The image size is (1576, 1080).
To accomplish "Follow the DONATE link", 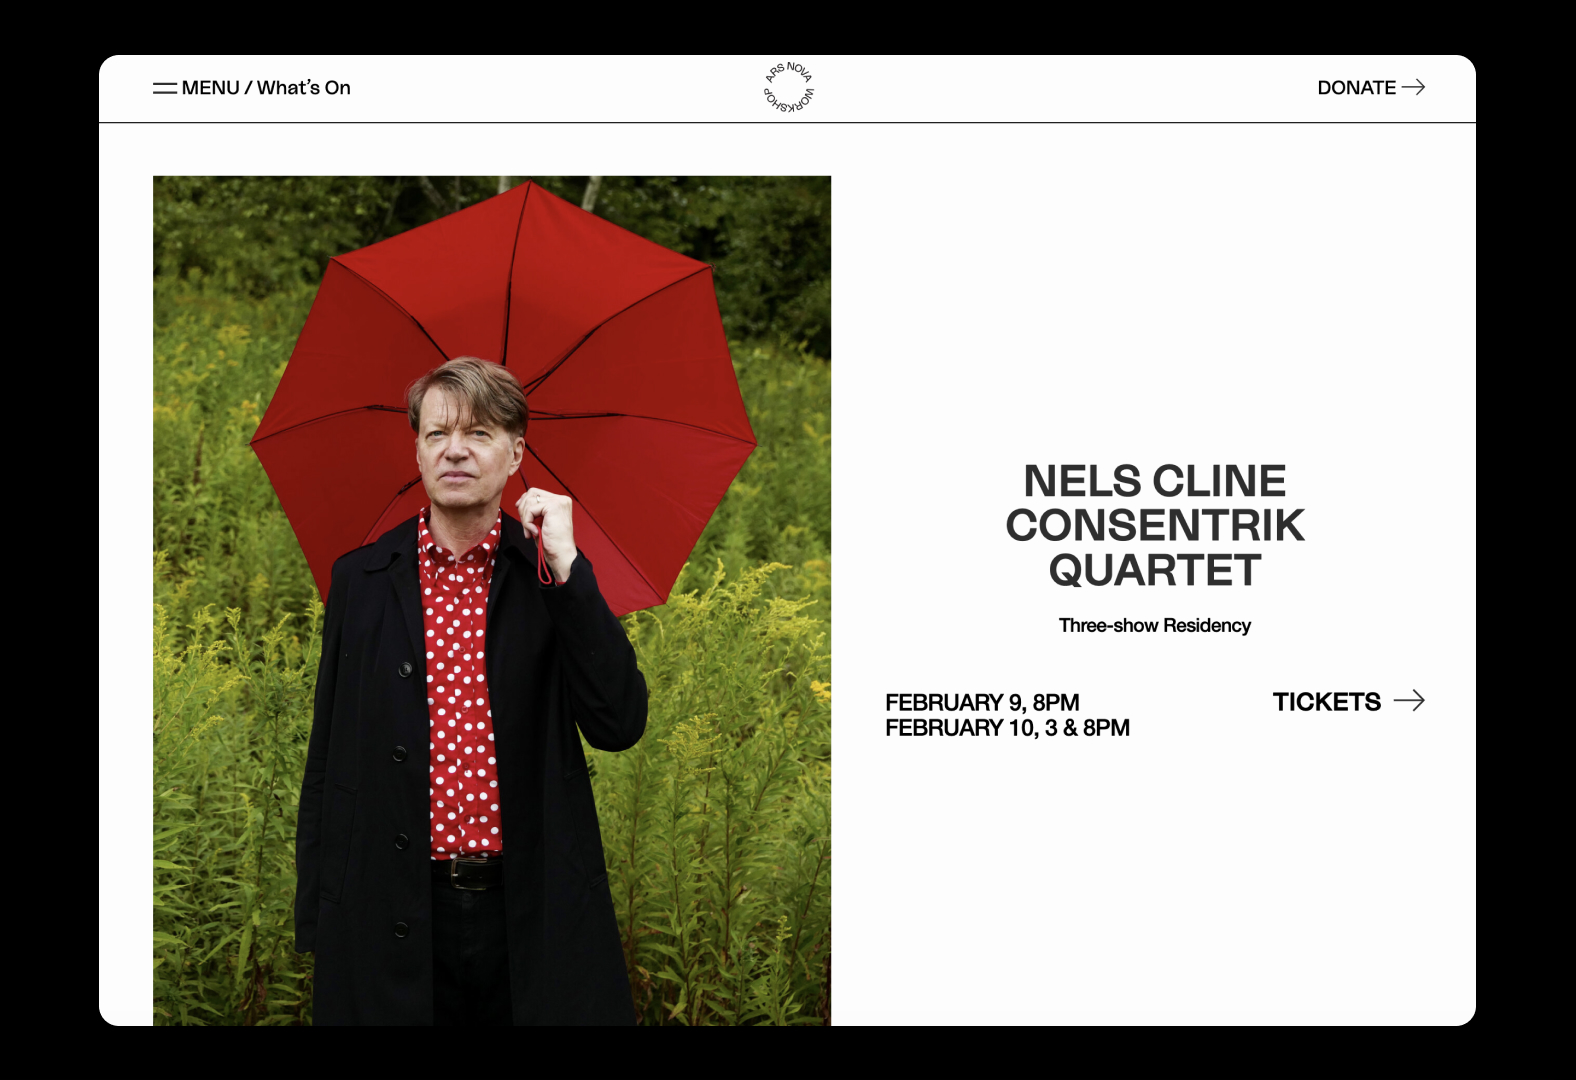I will pos(1357,88).
